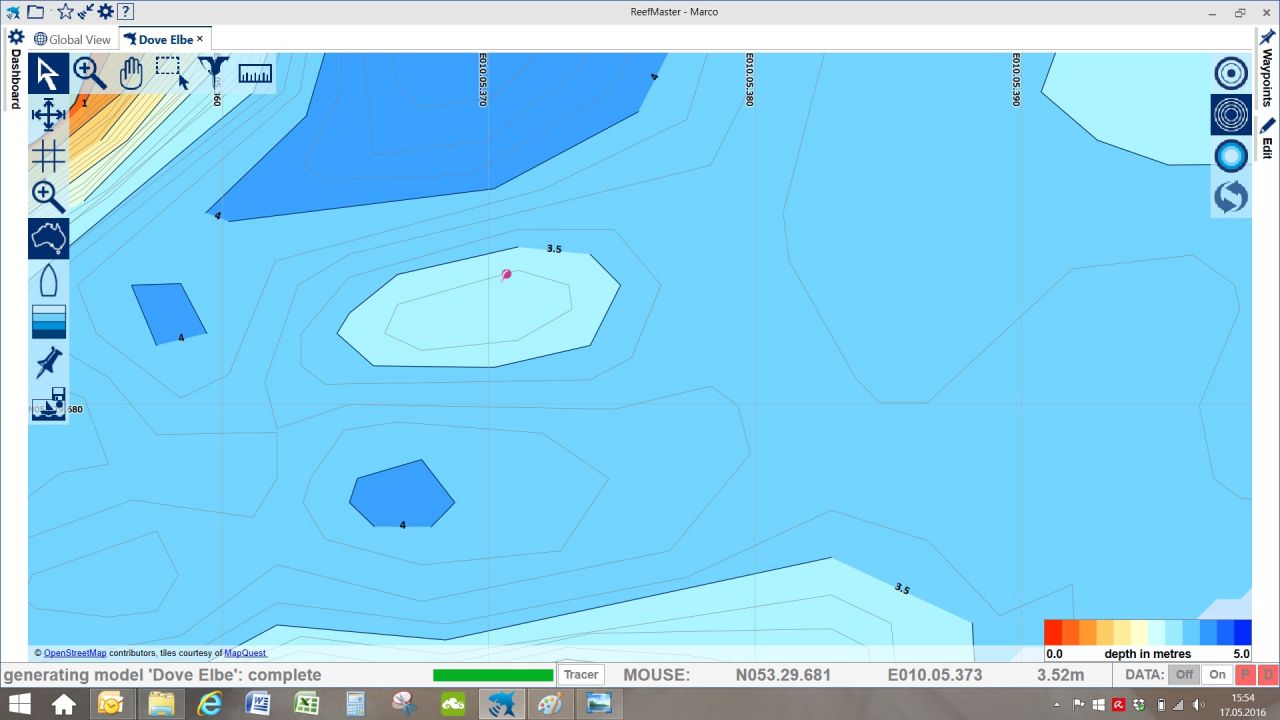This screenshot has width=1280, height=720.
Task: Click the fit-to-extent arrows icon
Action: pos(48,115)
